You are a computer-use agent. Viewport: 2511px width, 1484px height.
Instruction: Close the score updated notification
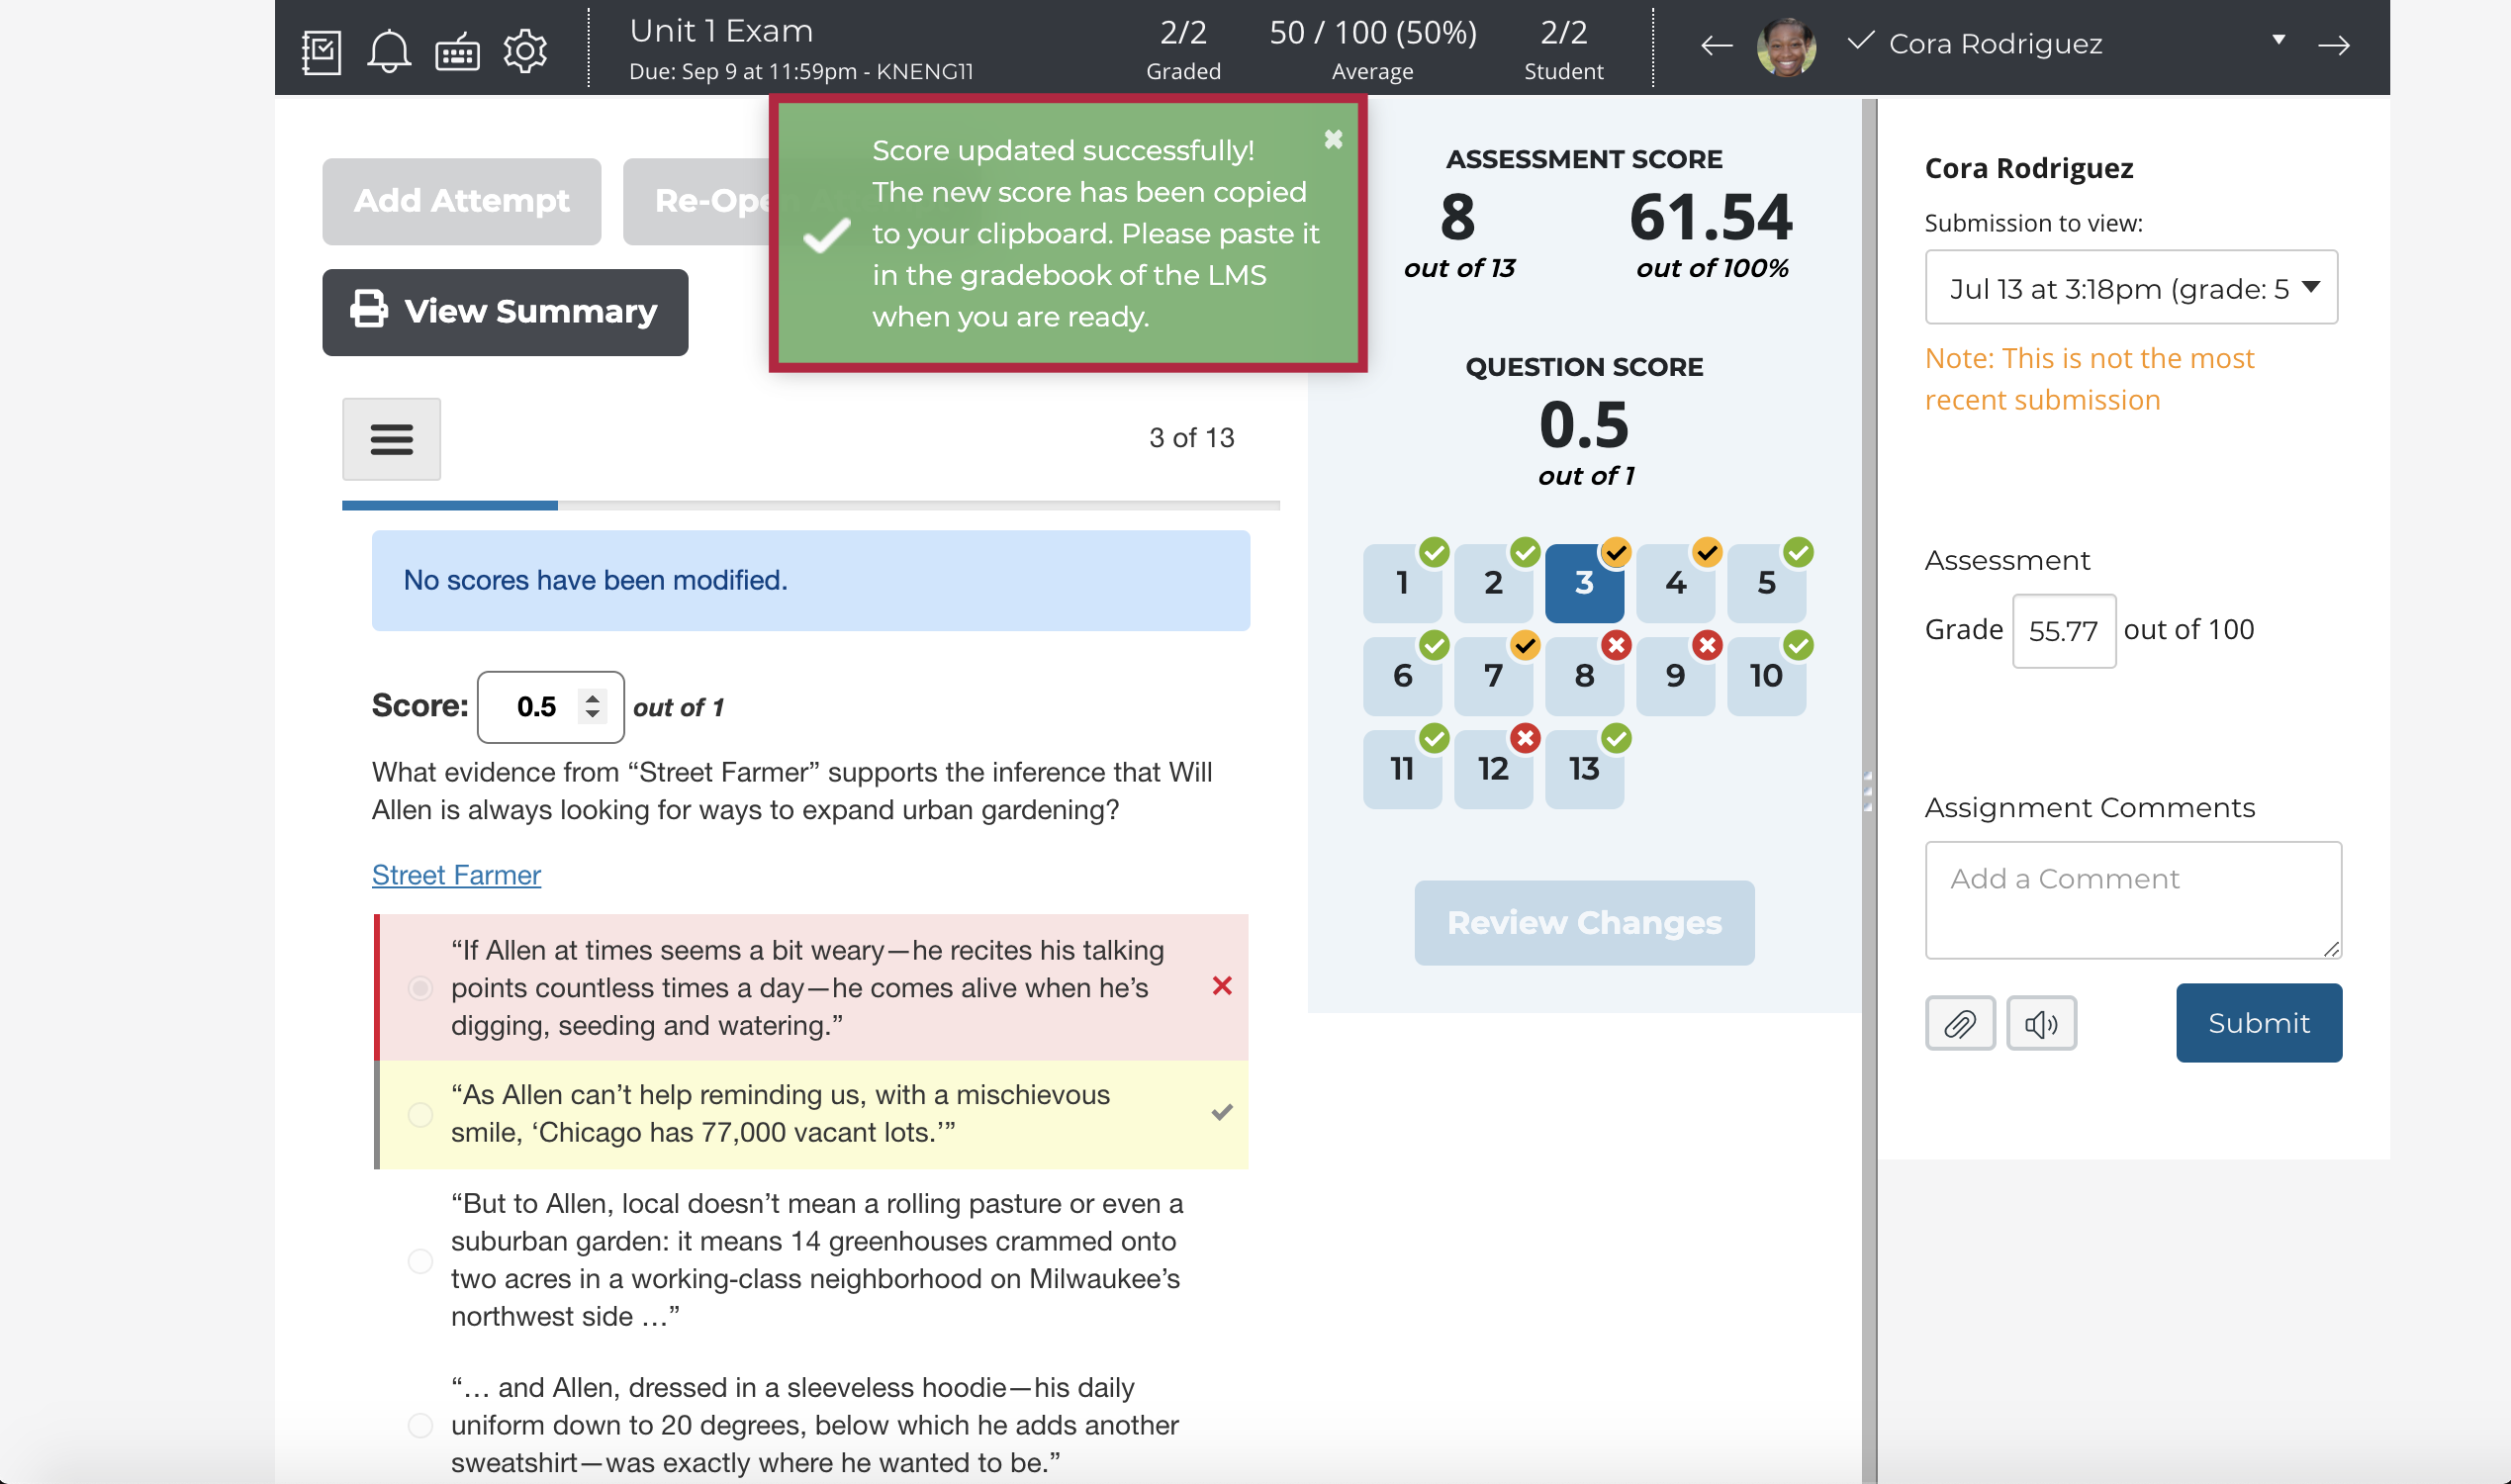coord(1333,140)
